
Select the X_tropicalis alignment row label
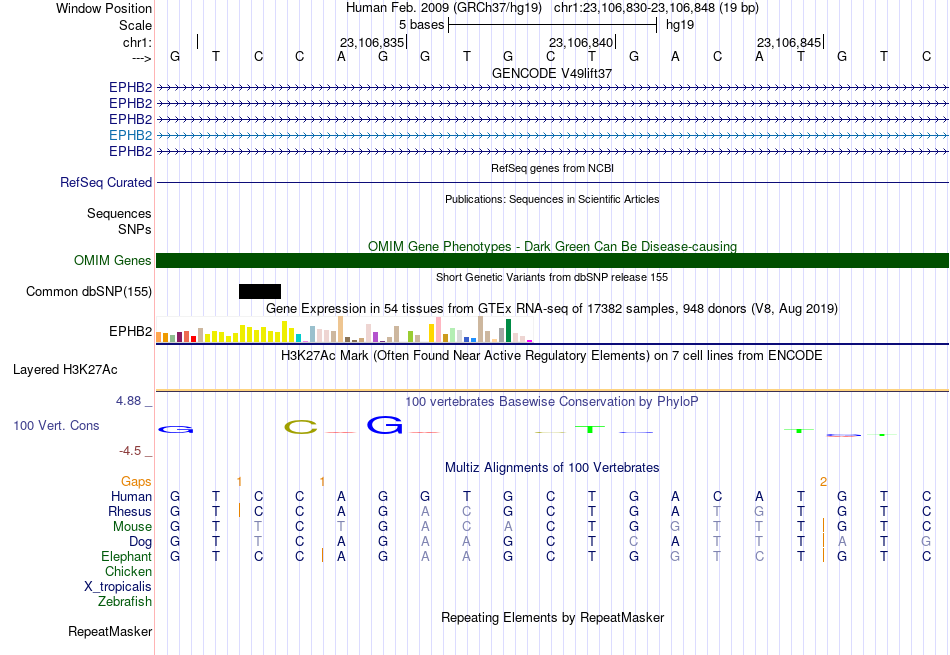pos(118,587)
